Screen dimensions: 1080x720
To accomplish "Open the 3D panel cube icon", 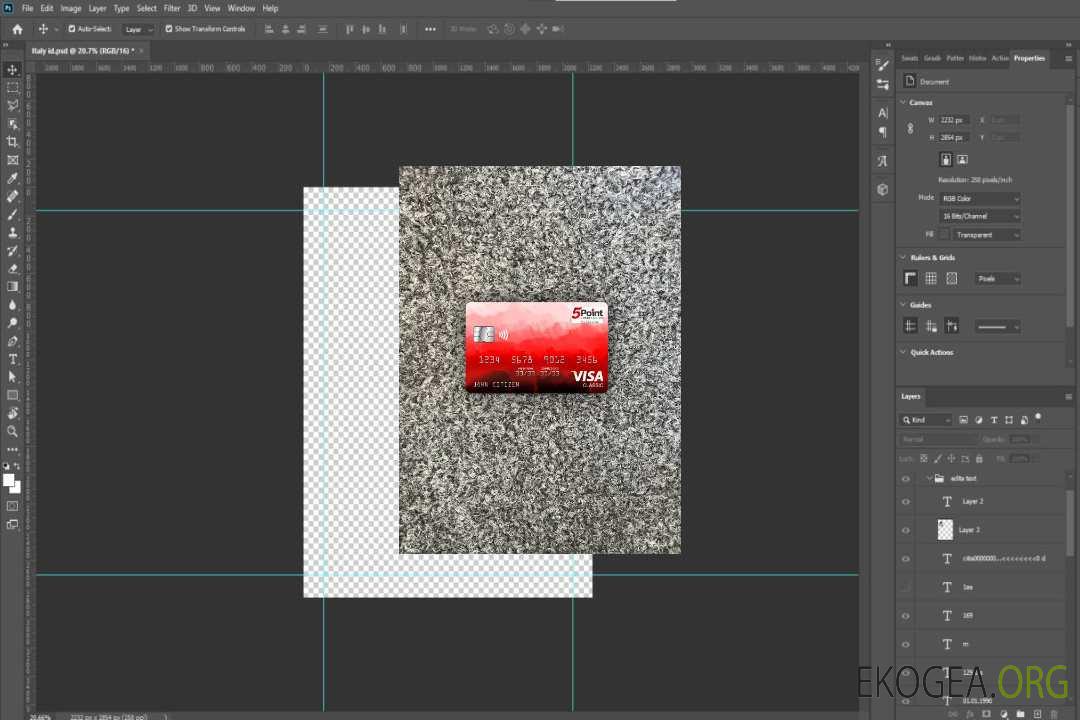I will pyautogui.click(x=882, y=189).
